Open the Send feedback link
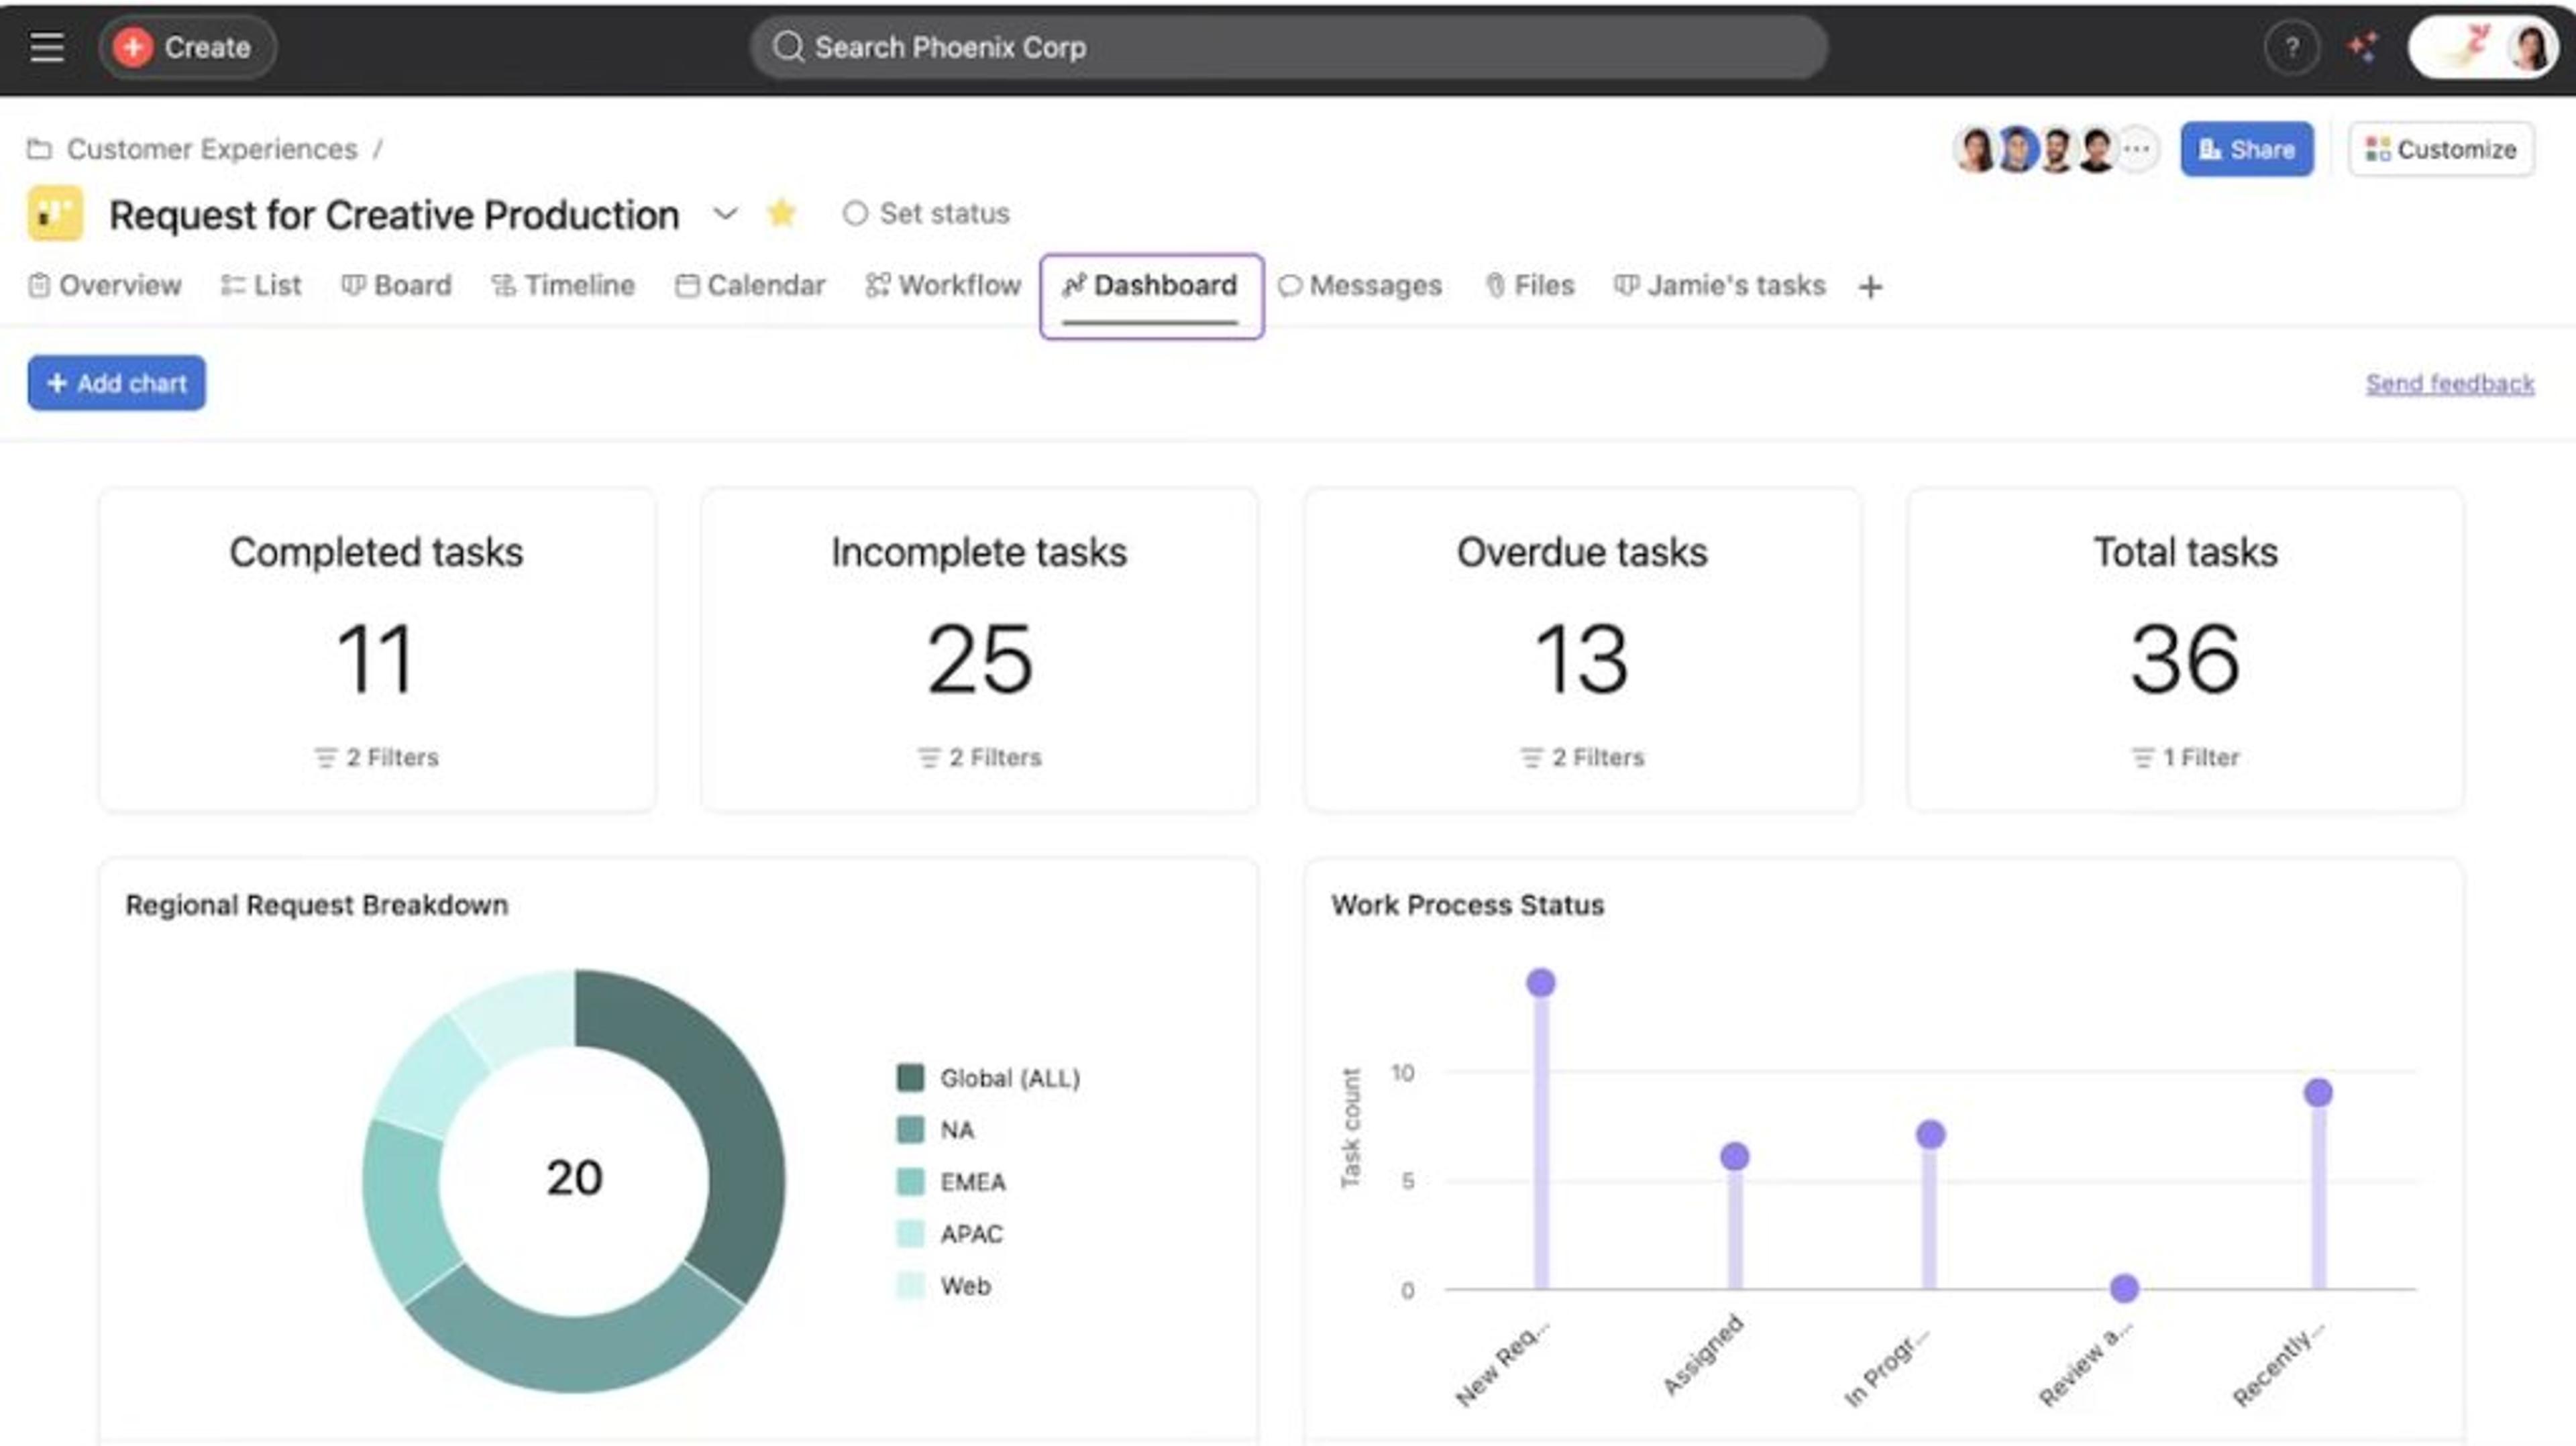The height and width of the screenshot is (1446, 2576). (2449, 384)
